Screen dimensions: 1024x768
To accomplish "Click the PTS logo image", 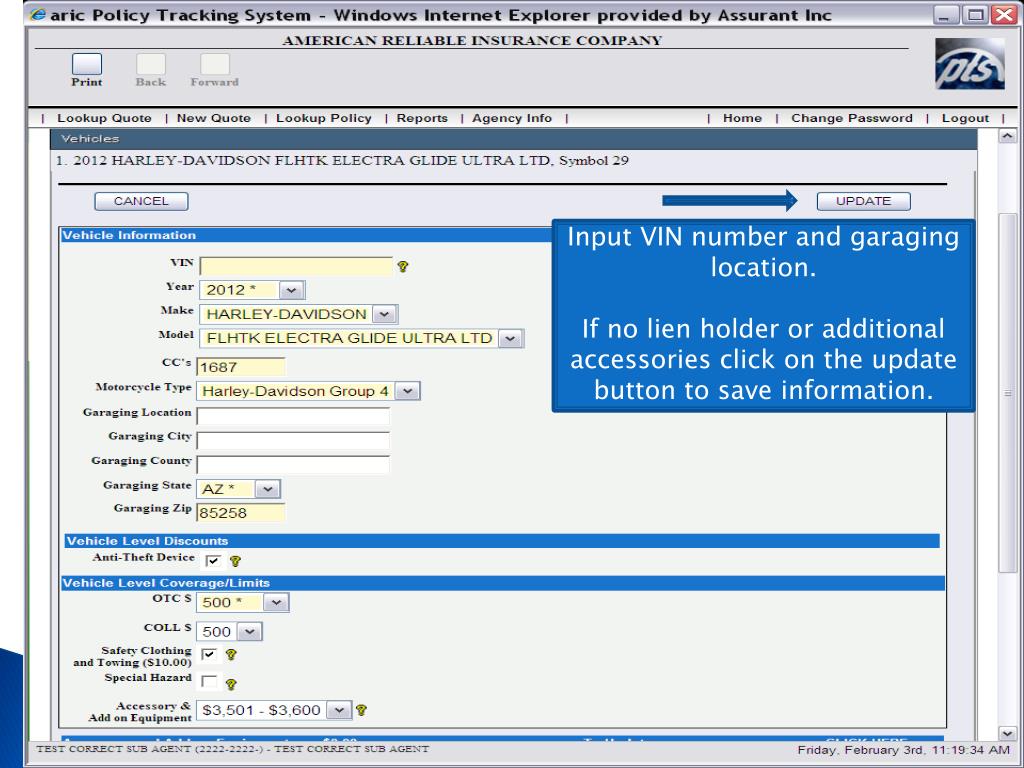I will [x=970, y=63].
